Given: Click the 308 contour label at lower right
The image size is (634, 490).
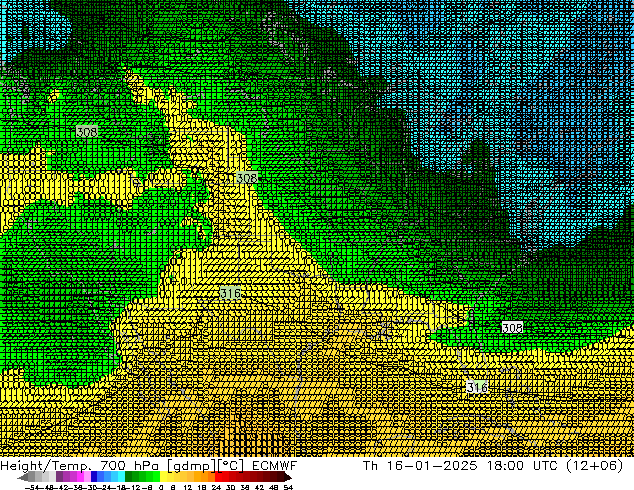Looking at the screenshot, I should pos(512,328).
